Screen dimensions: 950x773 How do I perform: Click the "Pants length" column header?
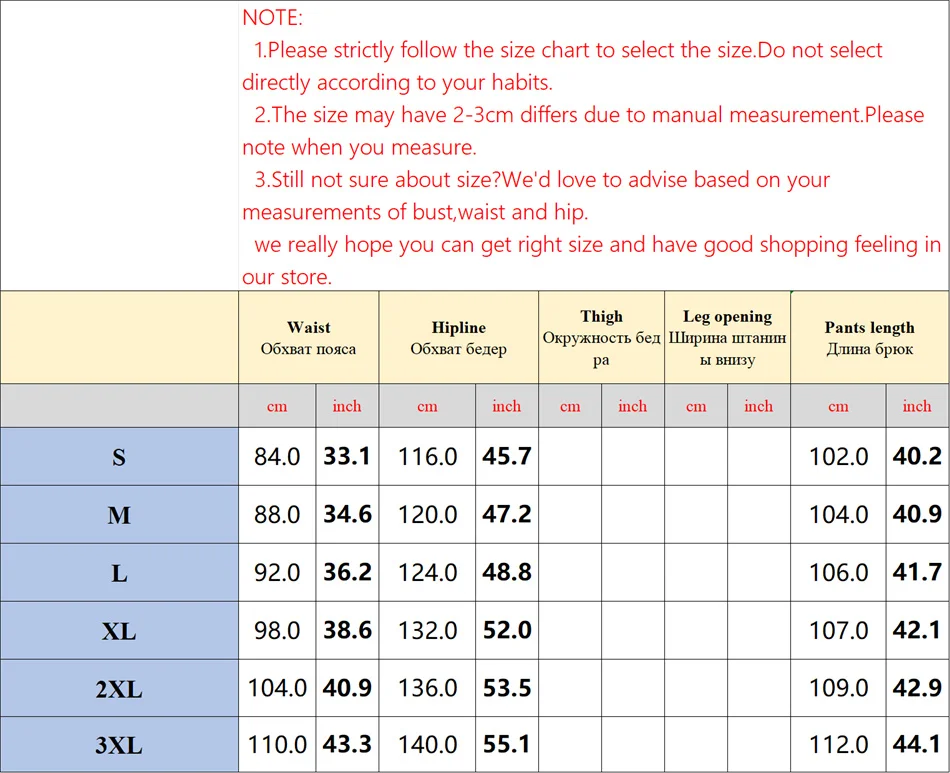pos(869,337)
